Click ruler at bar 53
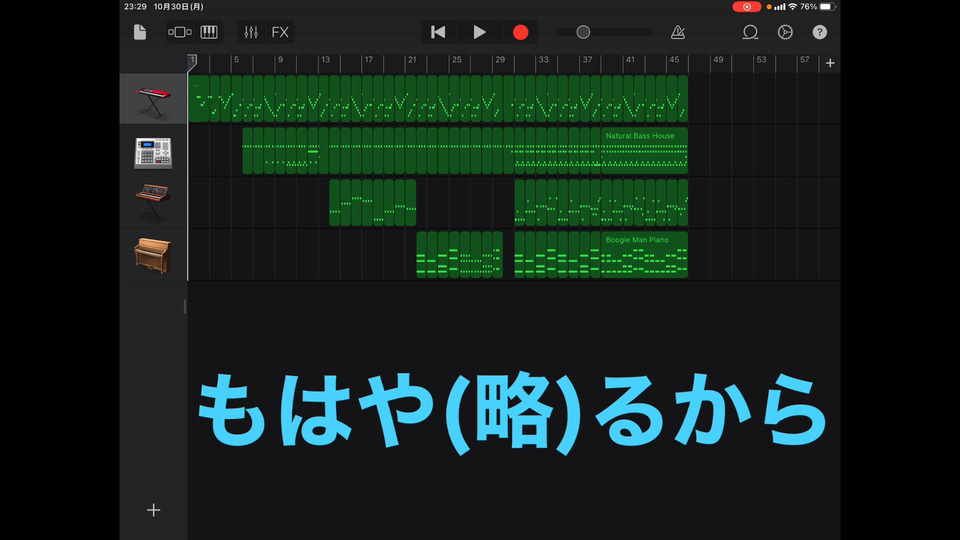 (761, 60)
